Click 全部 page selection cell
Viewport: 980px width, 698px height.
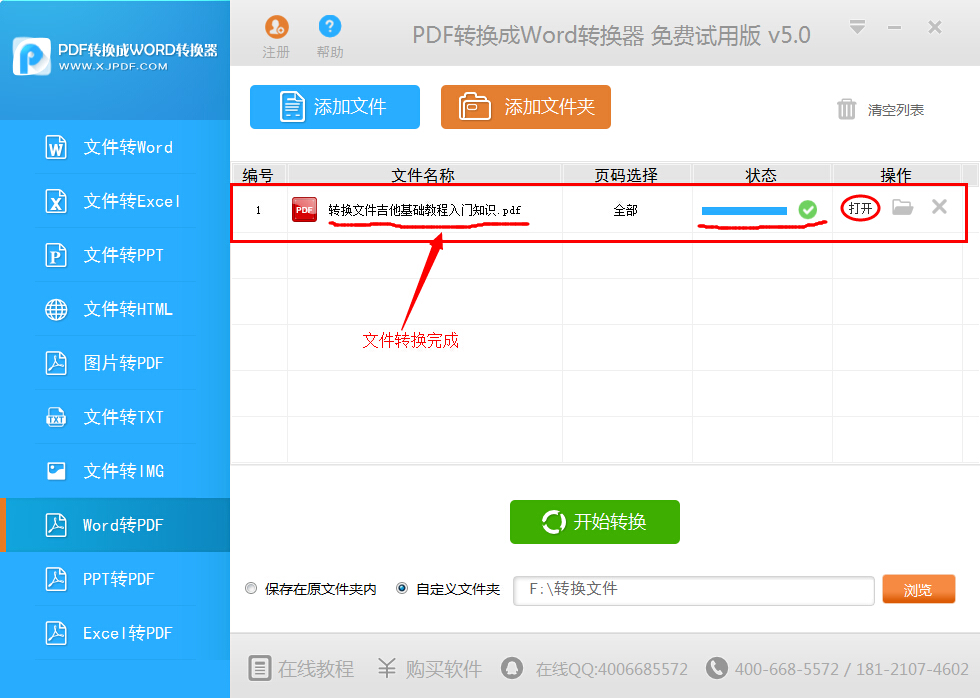pos(626,210)
